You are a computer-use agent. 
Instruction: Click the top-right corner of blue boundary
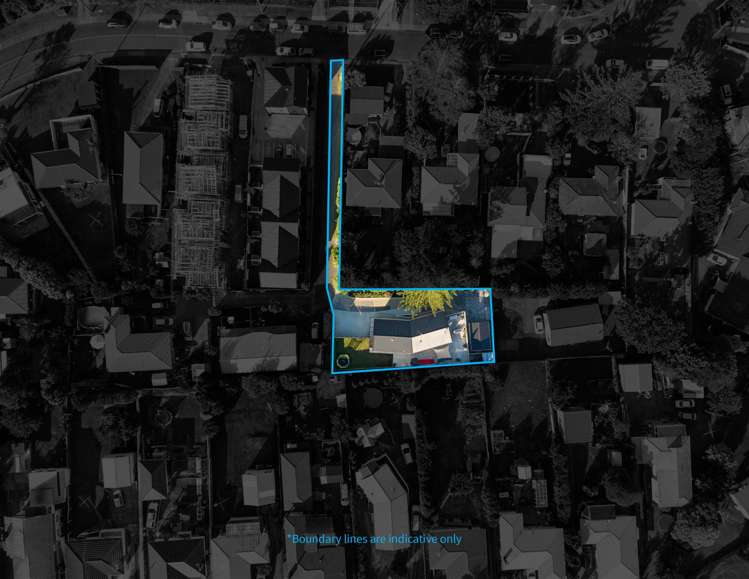point(490,289)
